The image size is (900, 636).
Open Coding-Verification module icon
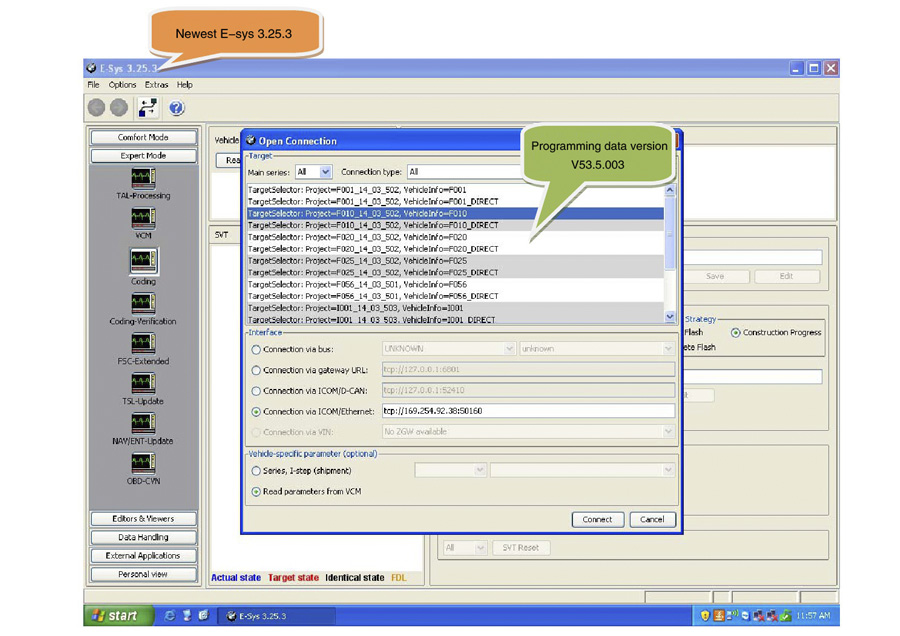[x=143, y=302]
